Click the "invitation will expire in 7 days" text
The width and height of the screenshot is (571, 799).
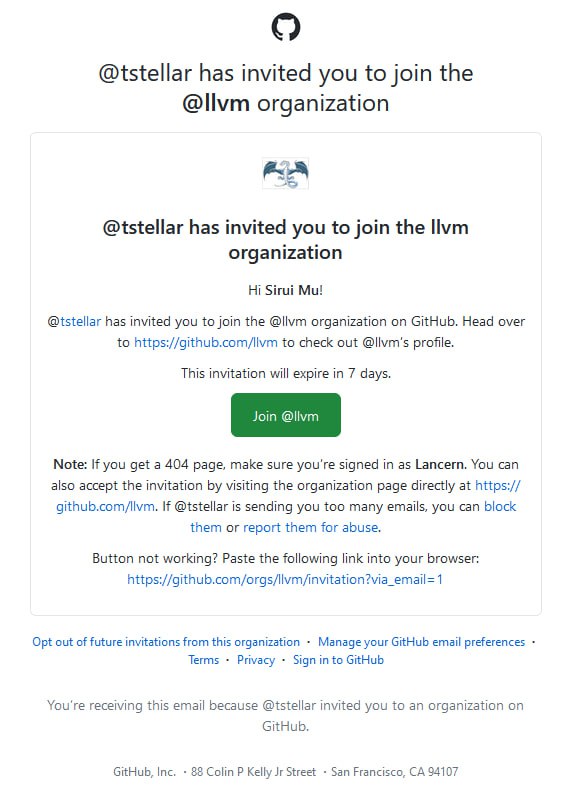pos(286,374)
